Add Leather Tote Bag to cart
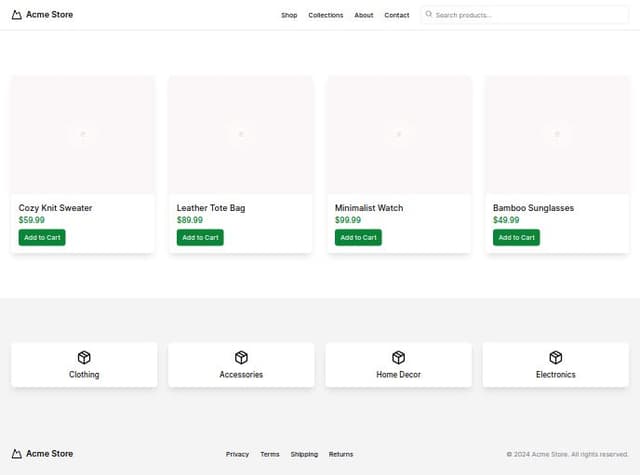Screen dimensions: 640x475 [x=200, y=238]
